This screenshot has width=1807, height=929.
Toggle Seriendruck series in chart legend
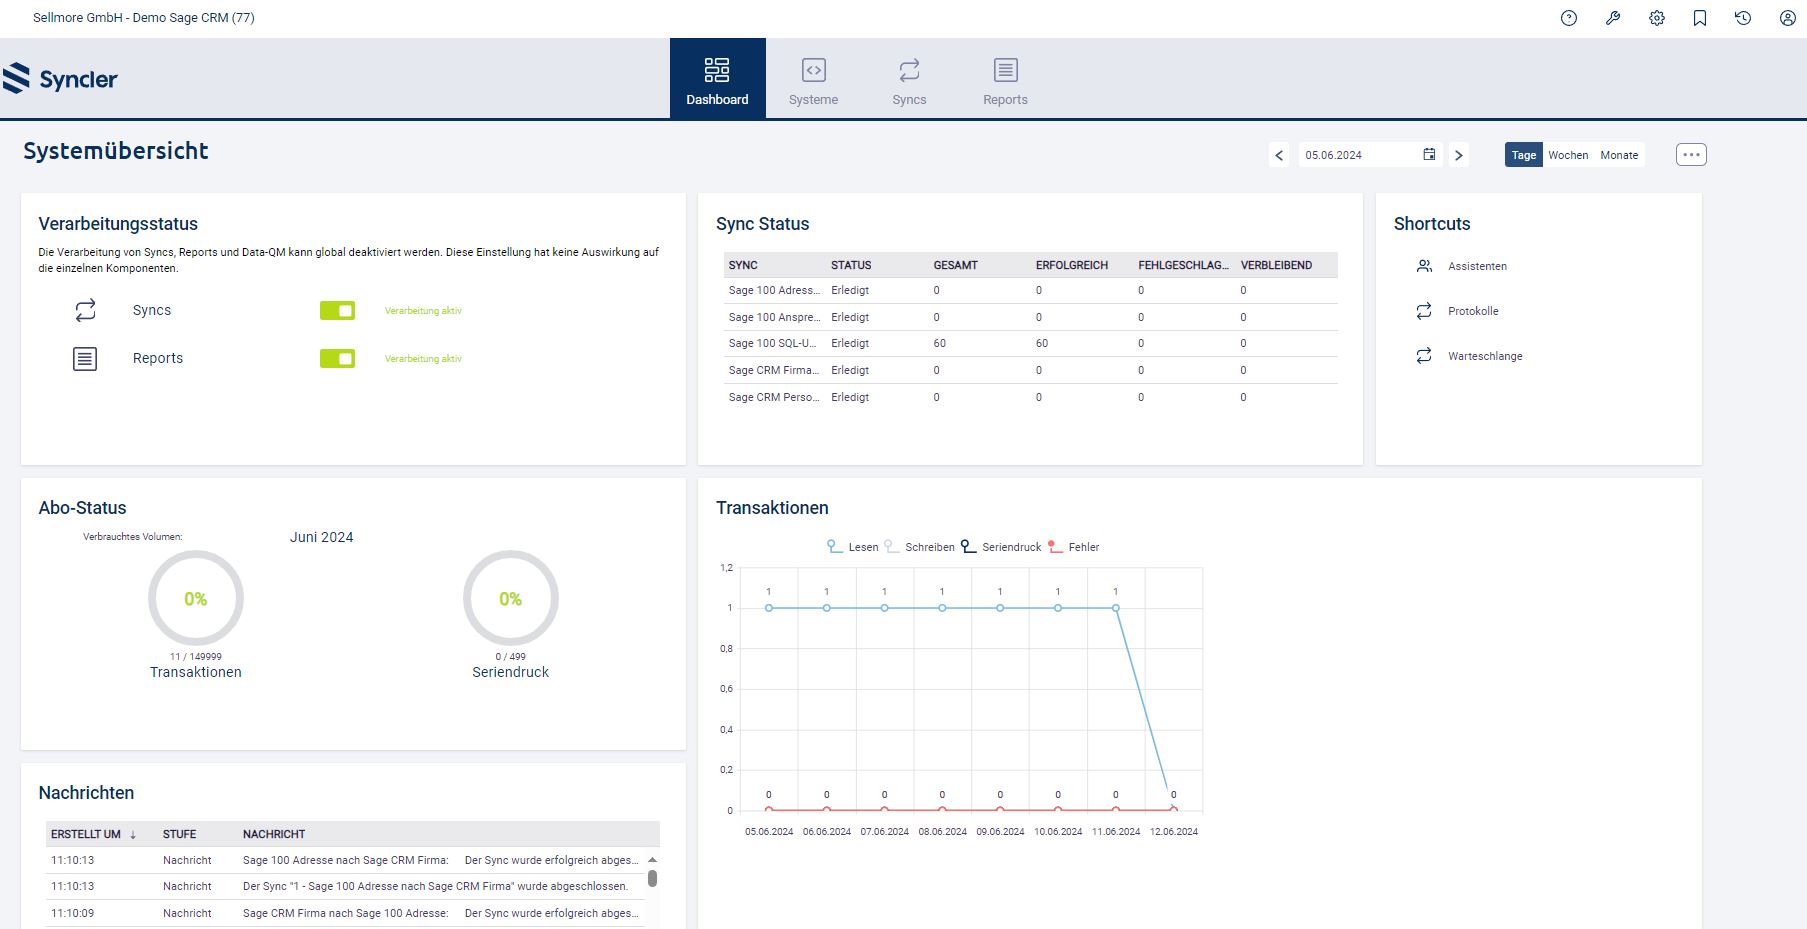click(x=1001, y=547)
